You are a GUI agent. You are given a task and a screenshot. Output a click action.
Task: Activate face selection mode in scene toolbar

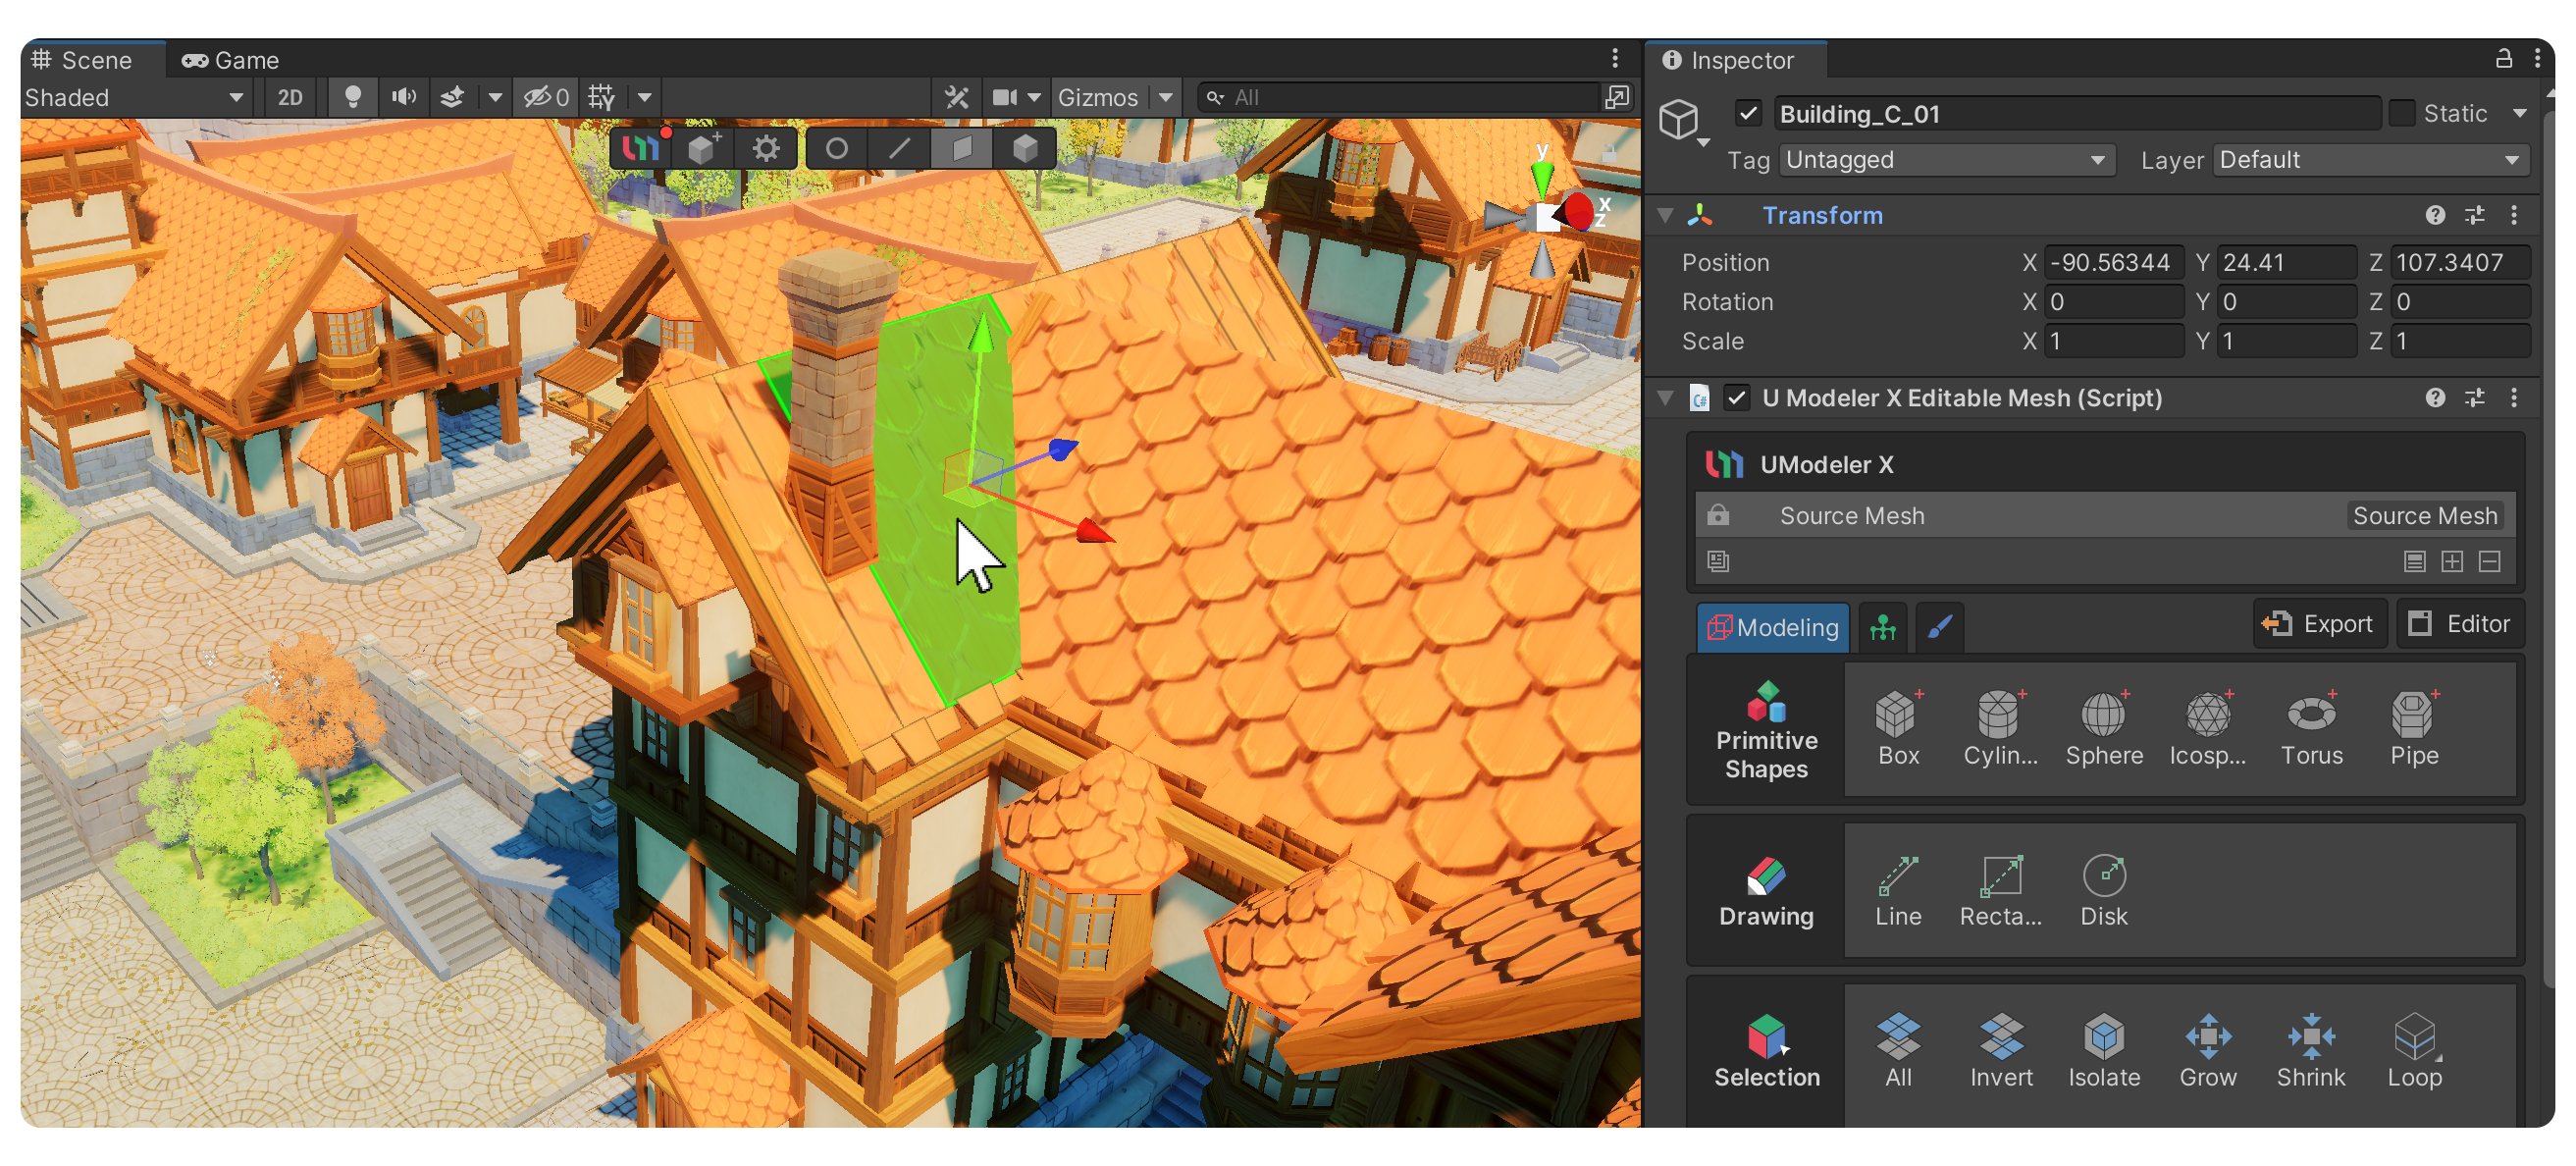click(961, 150)
